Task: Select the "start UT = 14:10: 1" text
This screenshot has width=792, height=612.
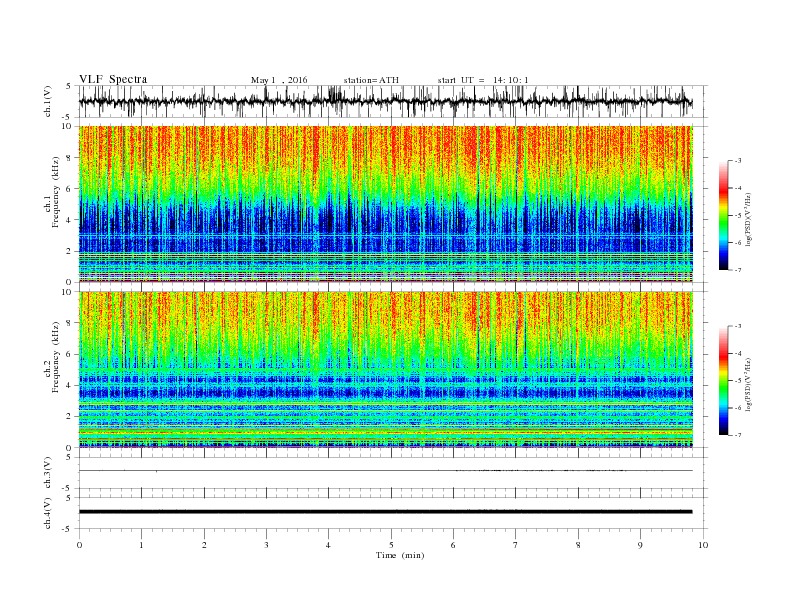Action: [x=483, y=80]
